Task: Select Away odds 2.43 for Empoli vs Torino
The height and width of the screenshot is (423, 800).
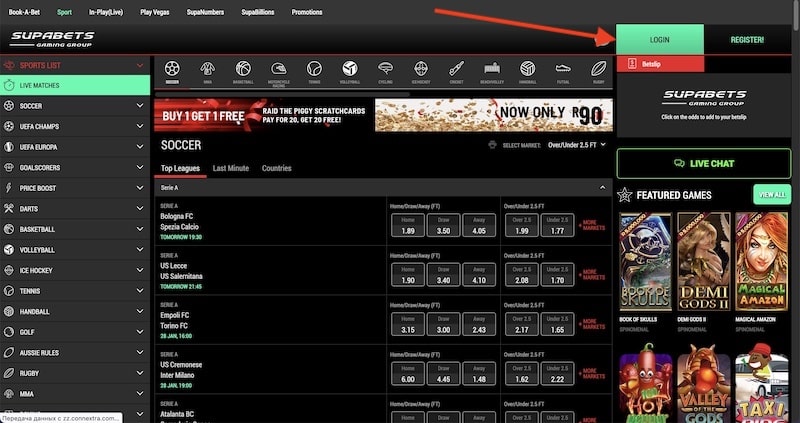Action: click(479, 325)
